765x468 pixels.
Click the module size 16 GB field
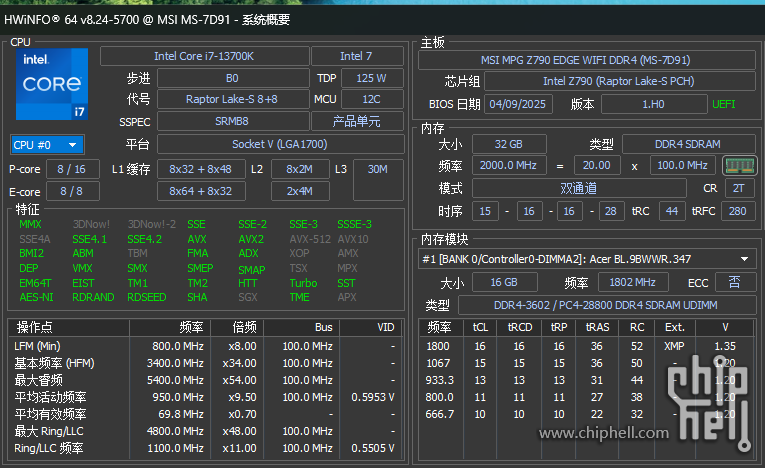[x=504, y=282]
